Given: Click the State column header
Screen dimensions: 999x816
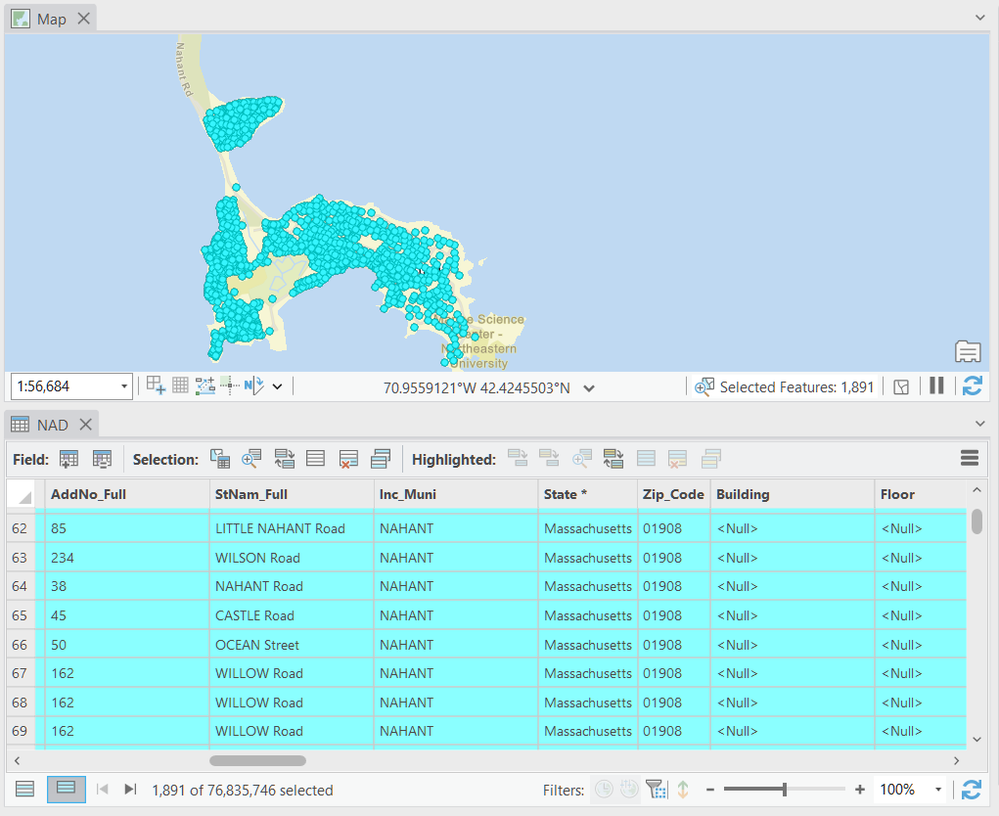Looking at the screenshot, I should pos(587,494).
